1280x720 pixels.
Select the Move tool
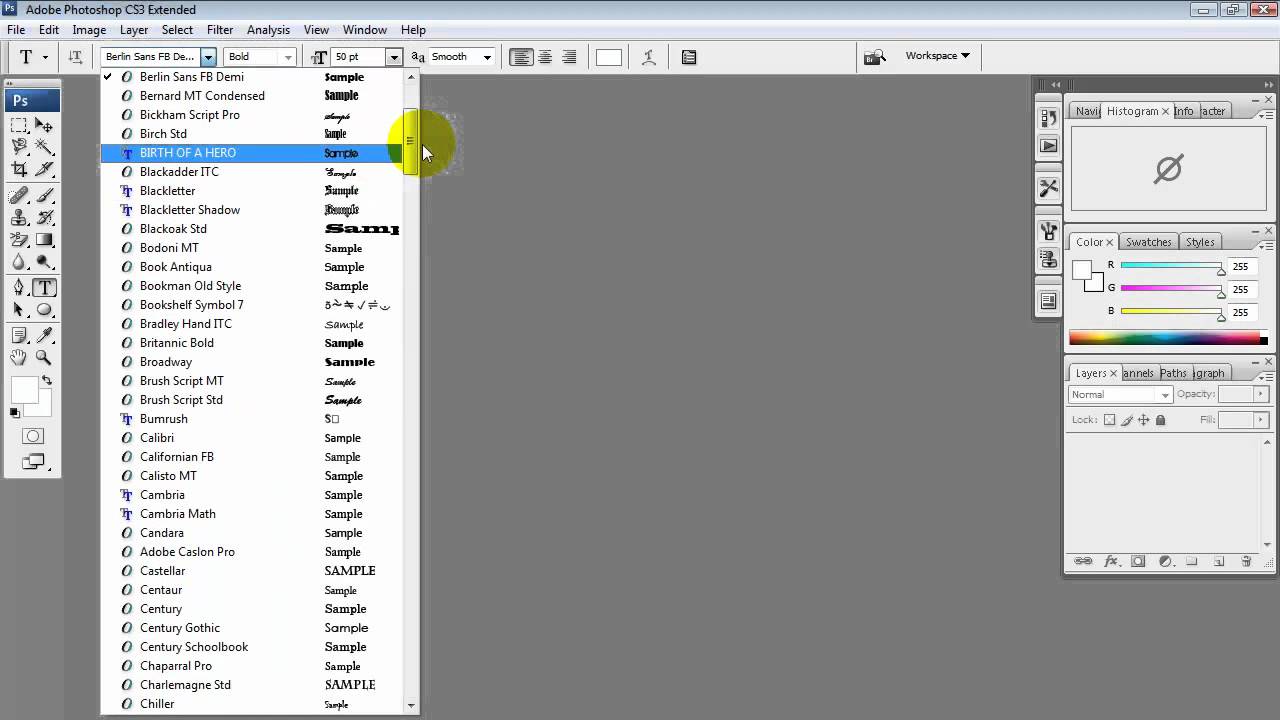44,125
